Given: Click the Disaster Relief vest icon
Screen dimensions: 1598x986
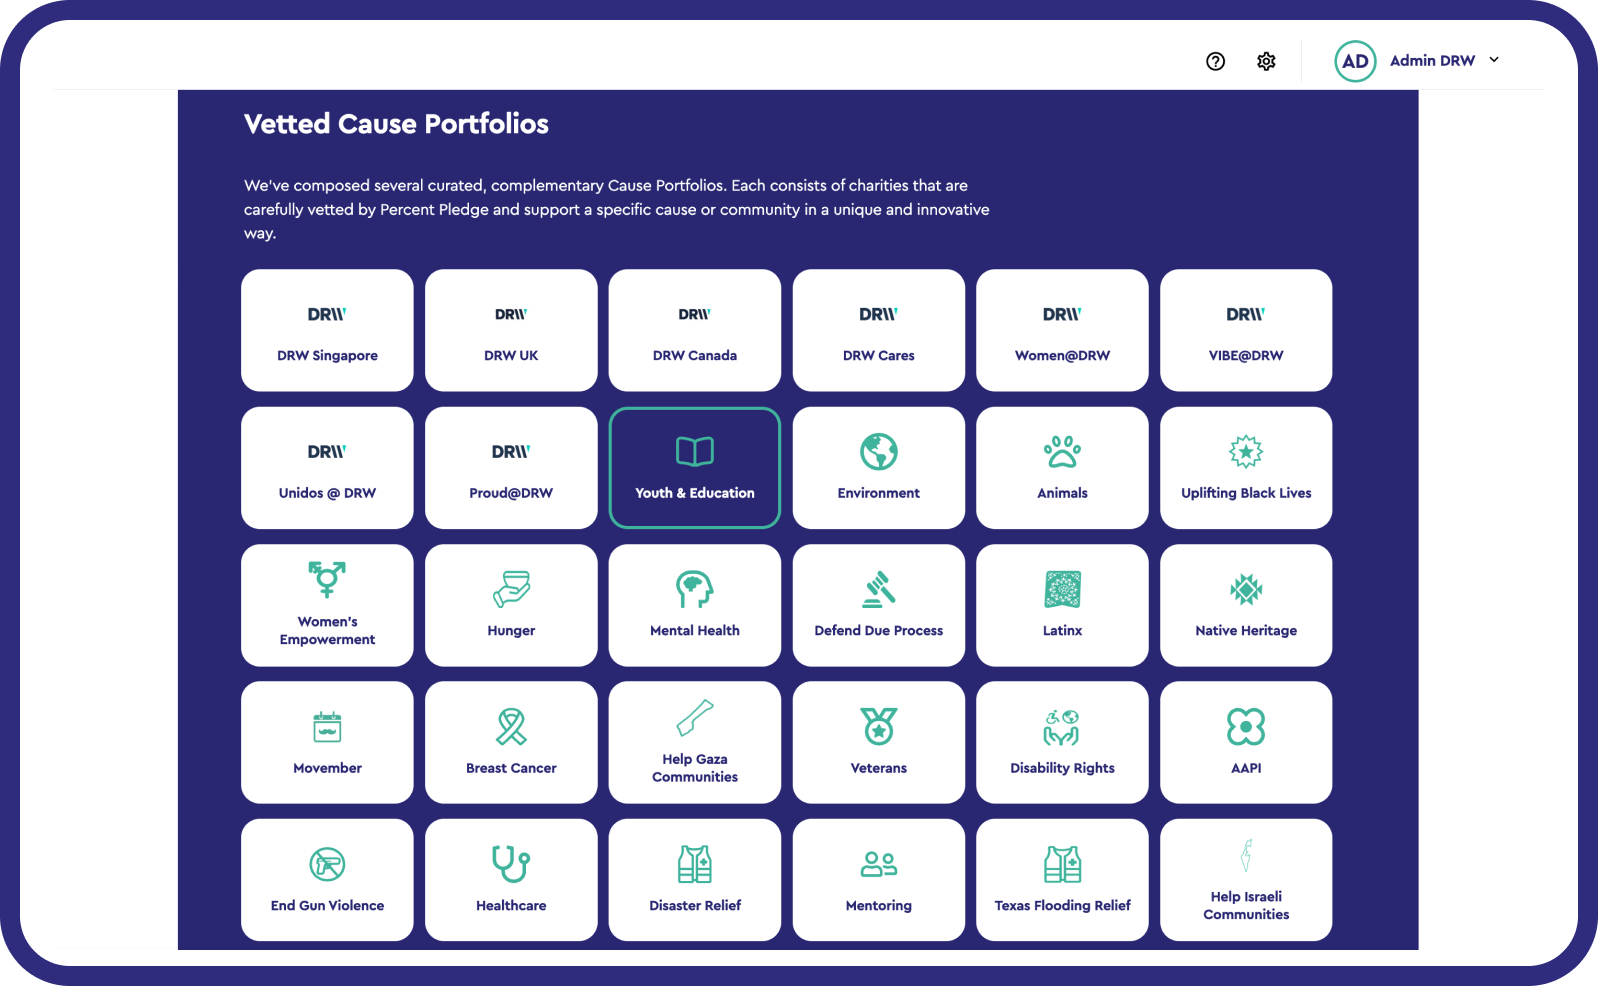Looking at the screenshot, I should 695,864.
